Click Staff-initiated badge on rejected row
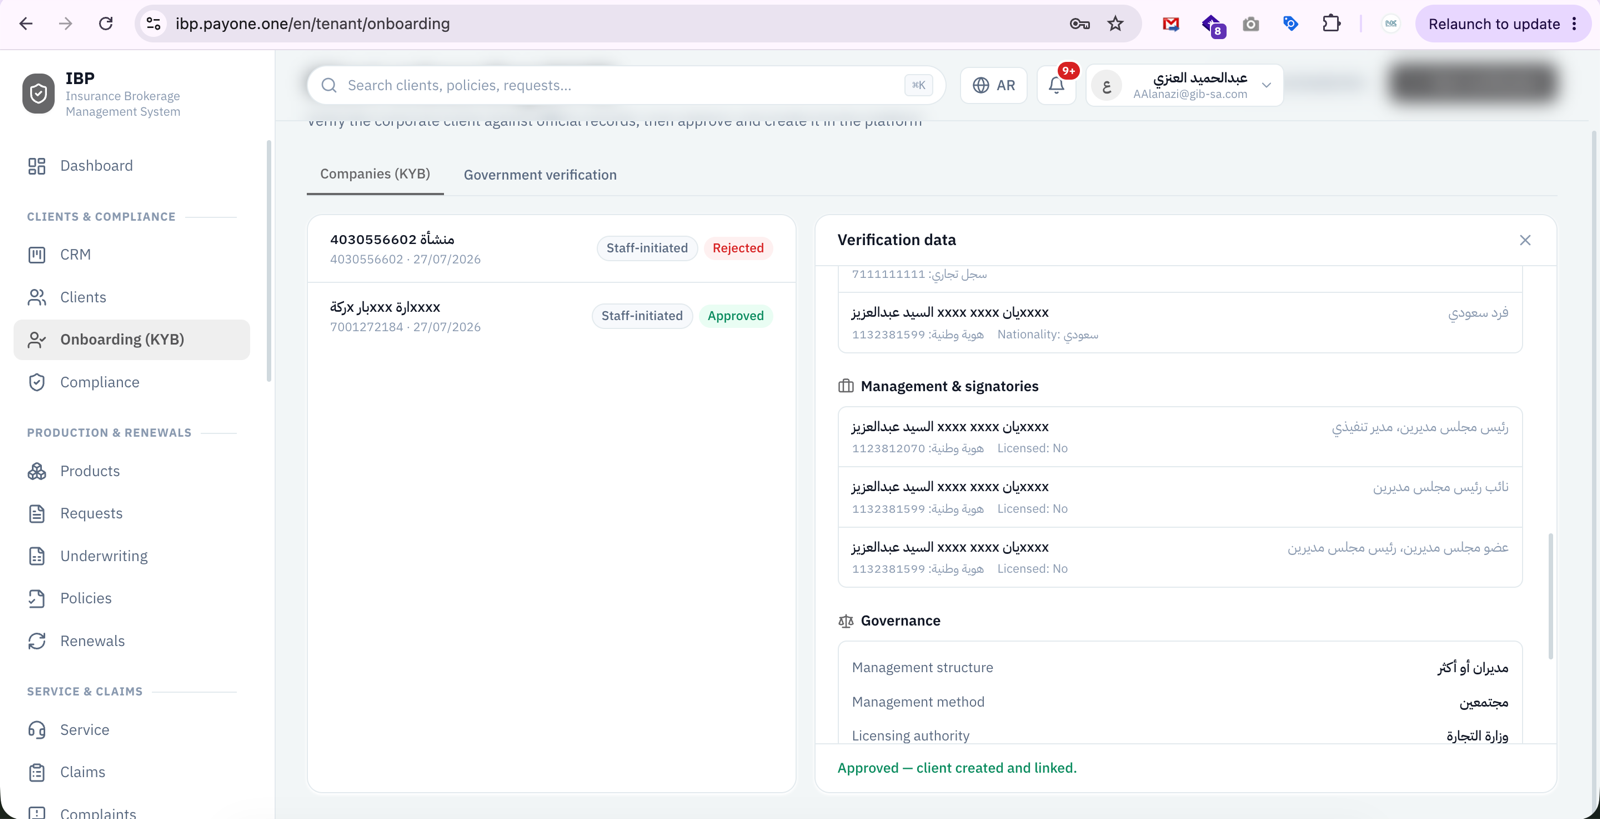Screen dimensions: 1600x819 [647, 248]
